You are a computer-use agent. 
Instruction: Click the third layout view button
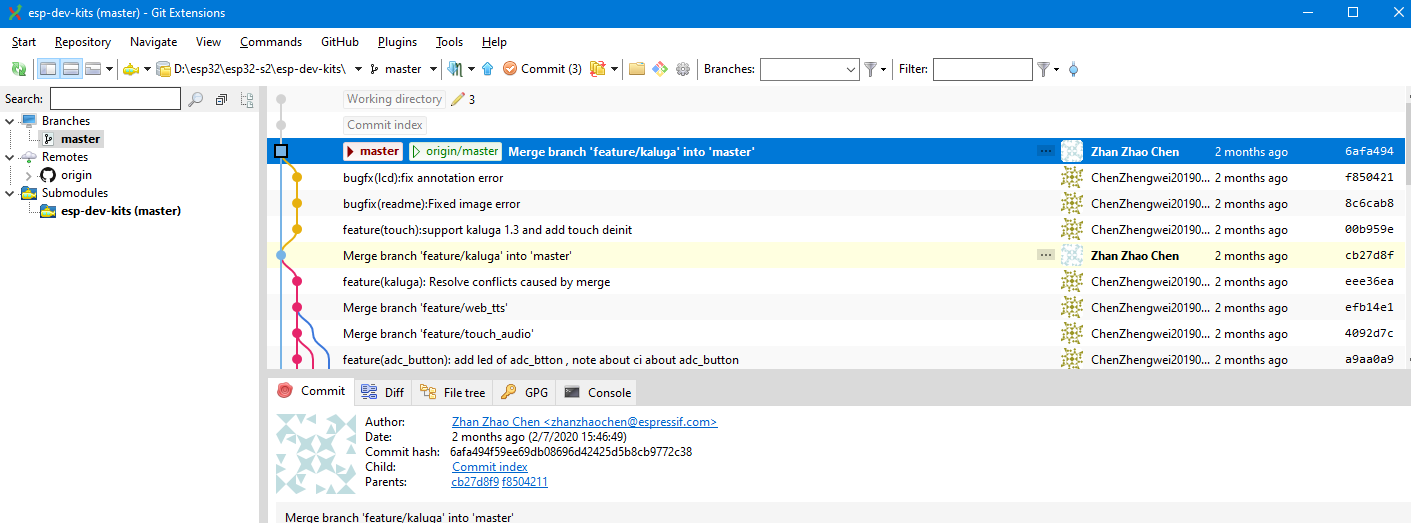point(93,69)
